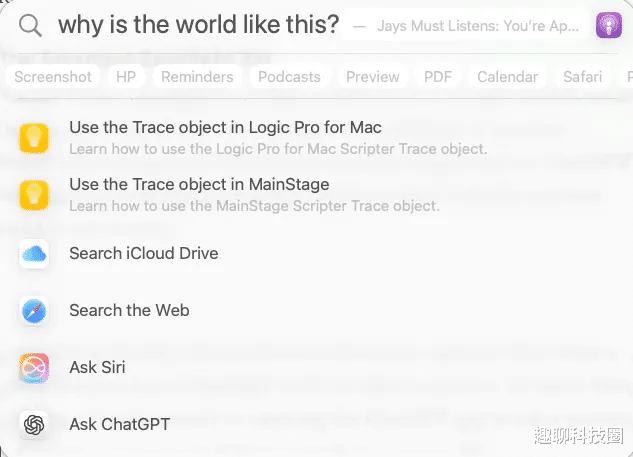Image resolution: width=633 pixels, height=457 pixels.
Task: Click the Logic Pro Trace lightbulb icon
Action: (34, 138)
